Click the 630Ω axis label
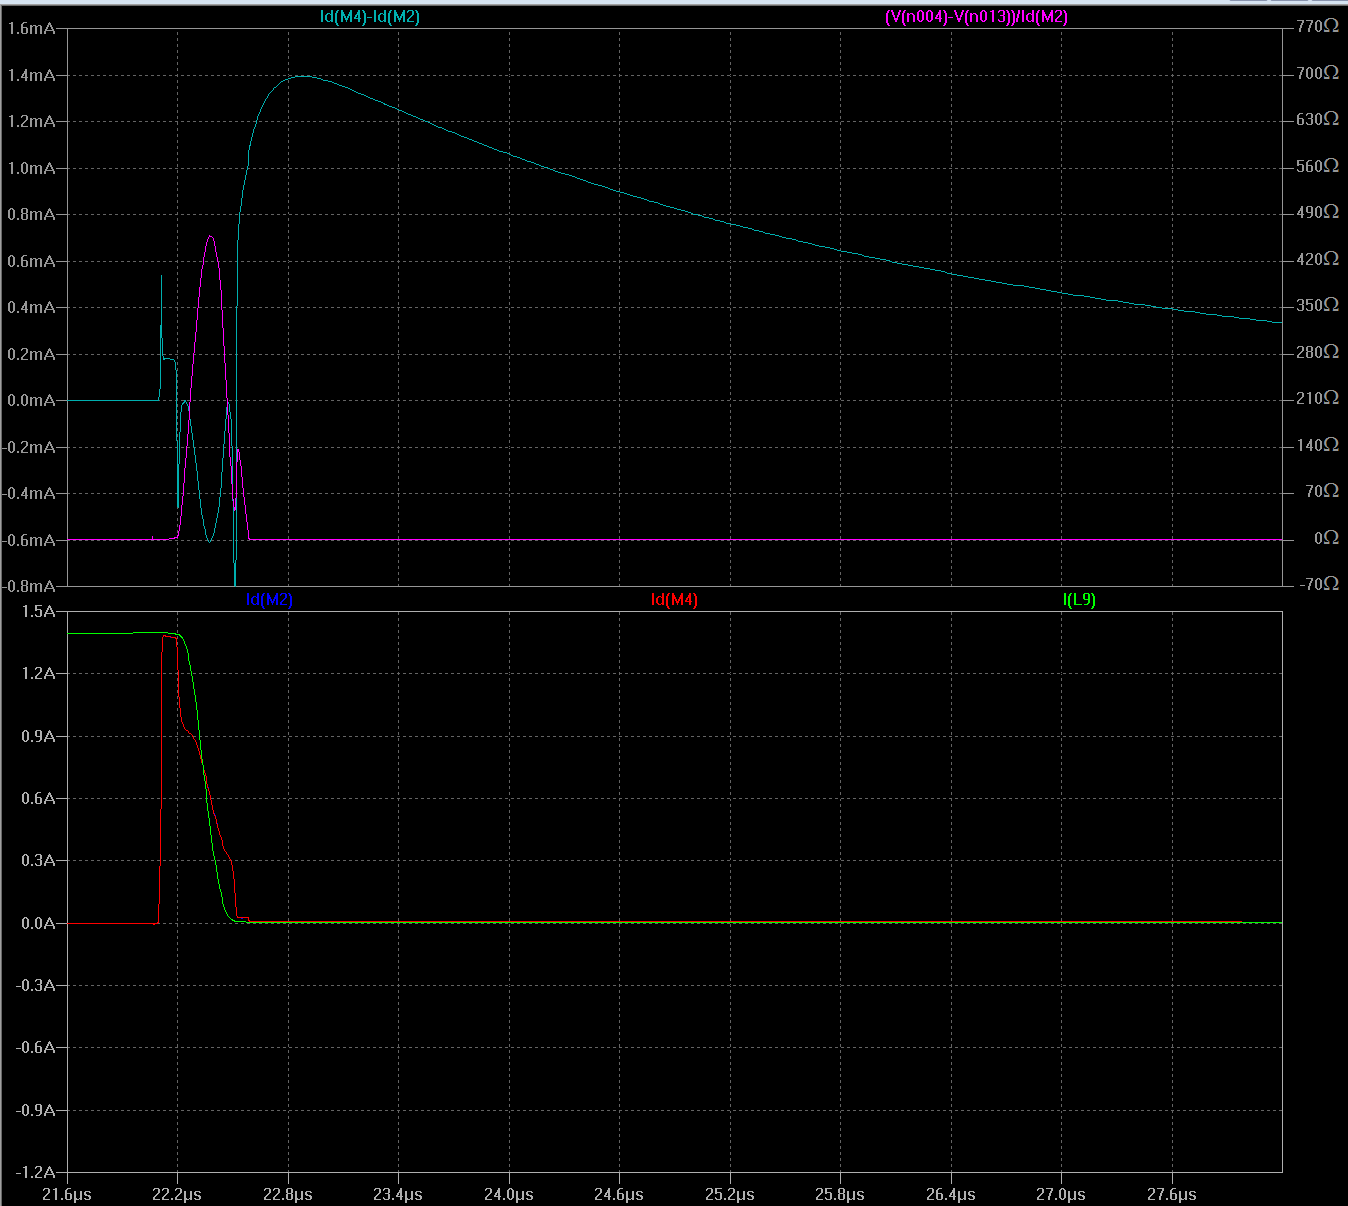1348x1206 pixels. coord(1317,120)
